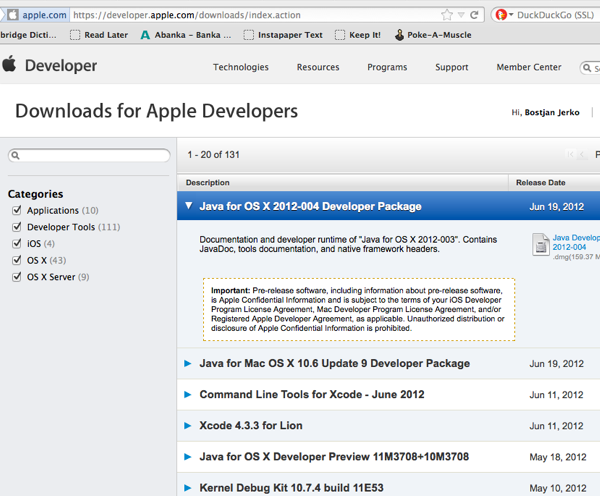Click the Bostjan Jerko account name

pos(552,112)
